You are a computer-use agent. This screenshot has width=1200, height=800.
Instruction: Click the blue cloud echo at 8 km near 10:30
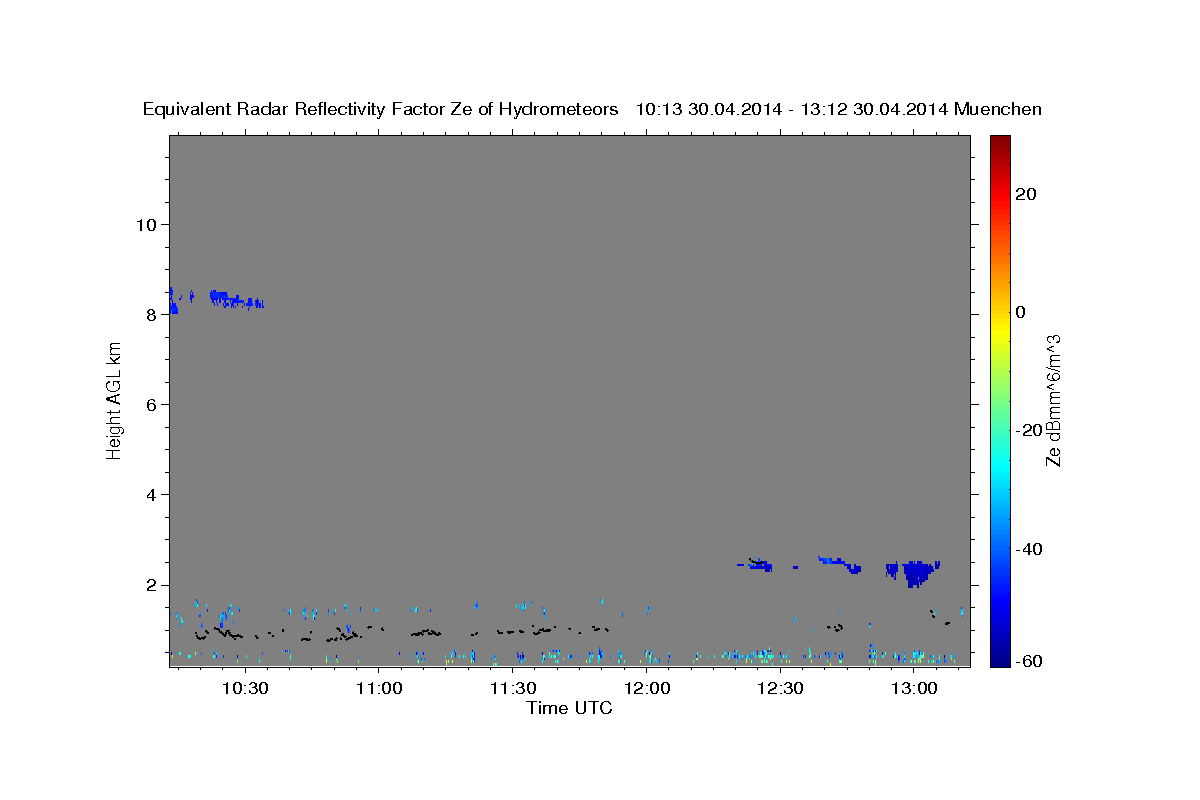pos(236,299)
